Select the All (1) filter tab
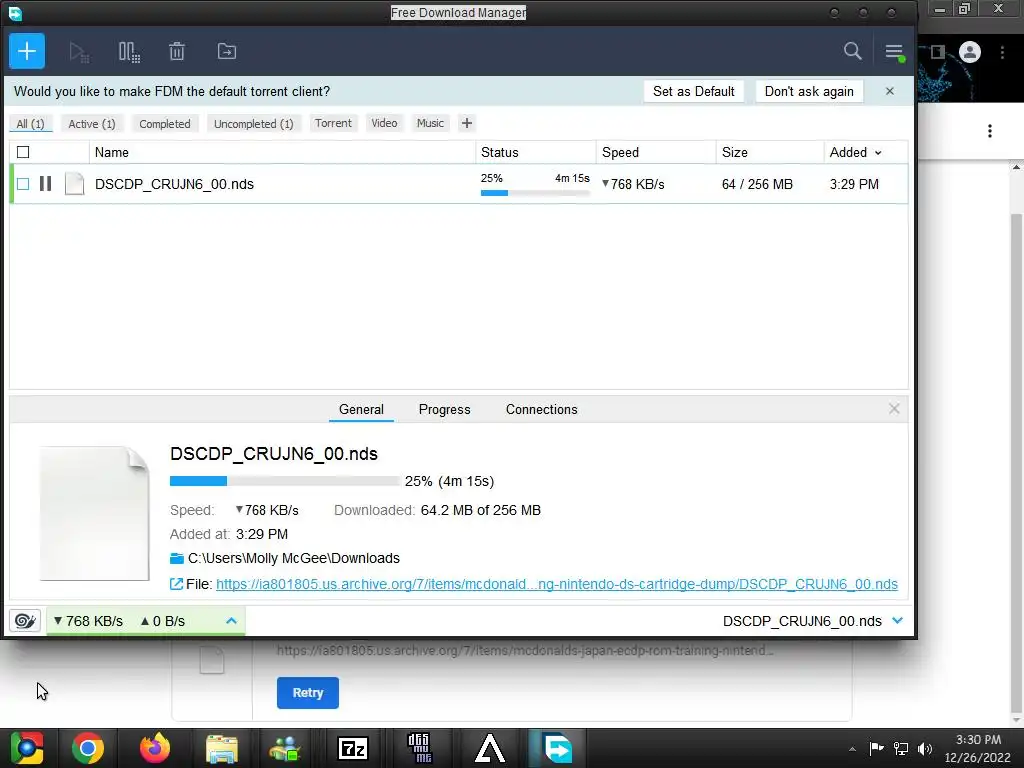 click(x=30, y=124)
